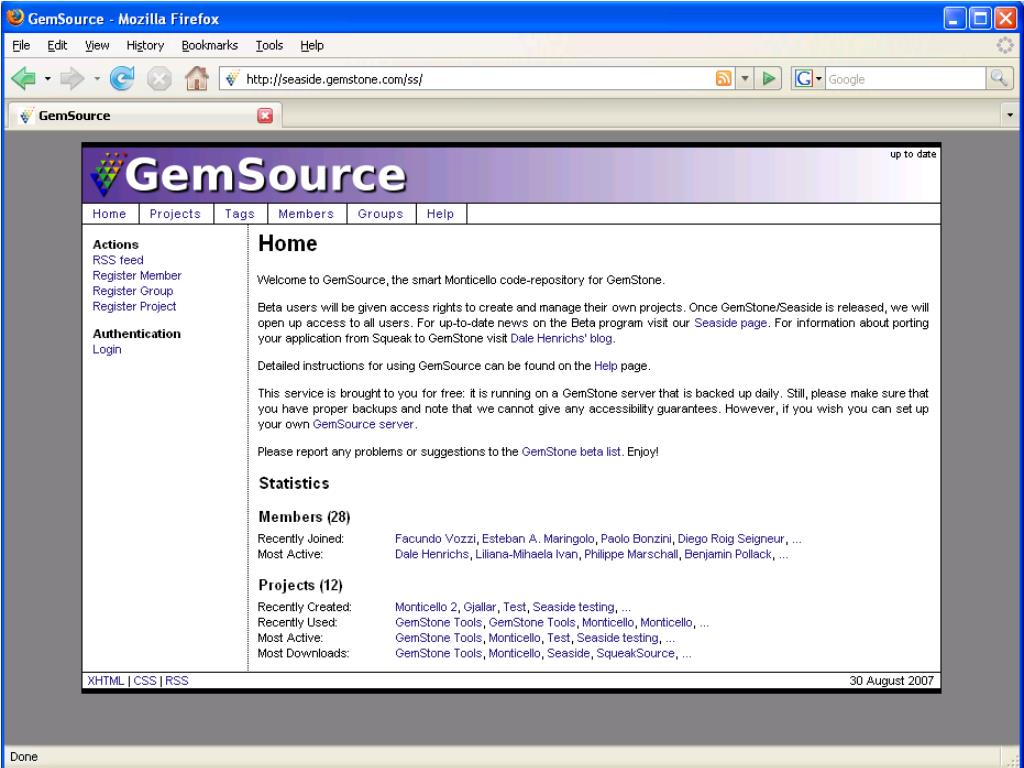Open the Firefox Help menu
This screenshot has height=768, width=1024.
[312, 45]
